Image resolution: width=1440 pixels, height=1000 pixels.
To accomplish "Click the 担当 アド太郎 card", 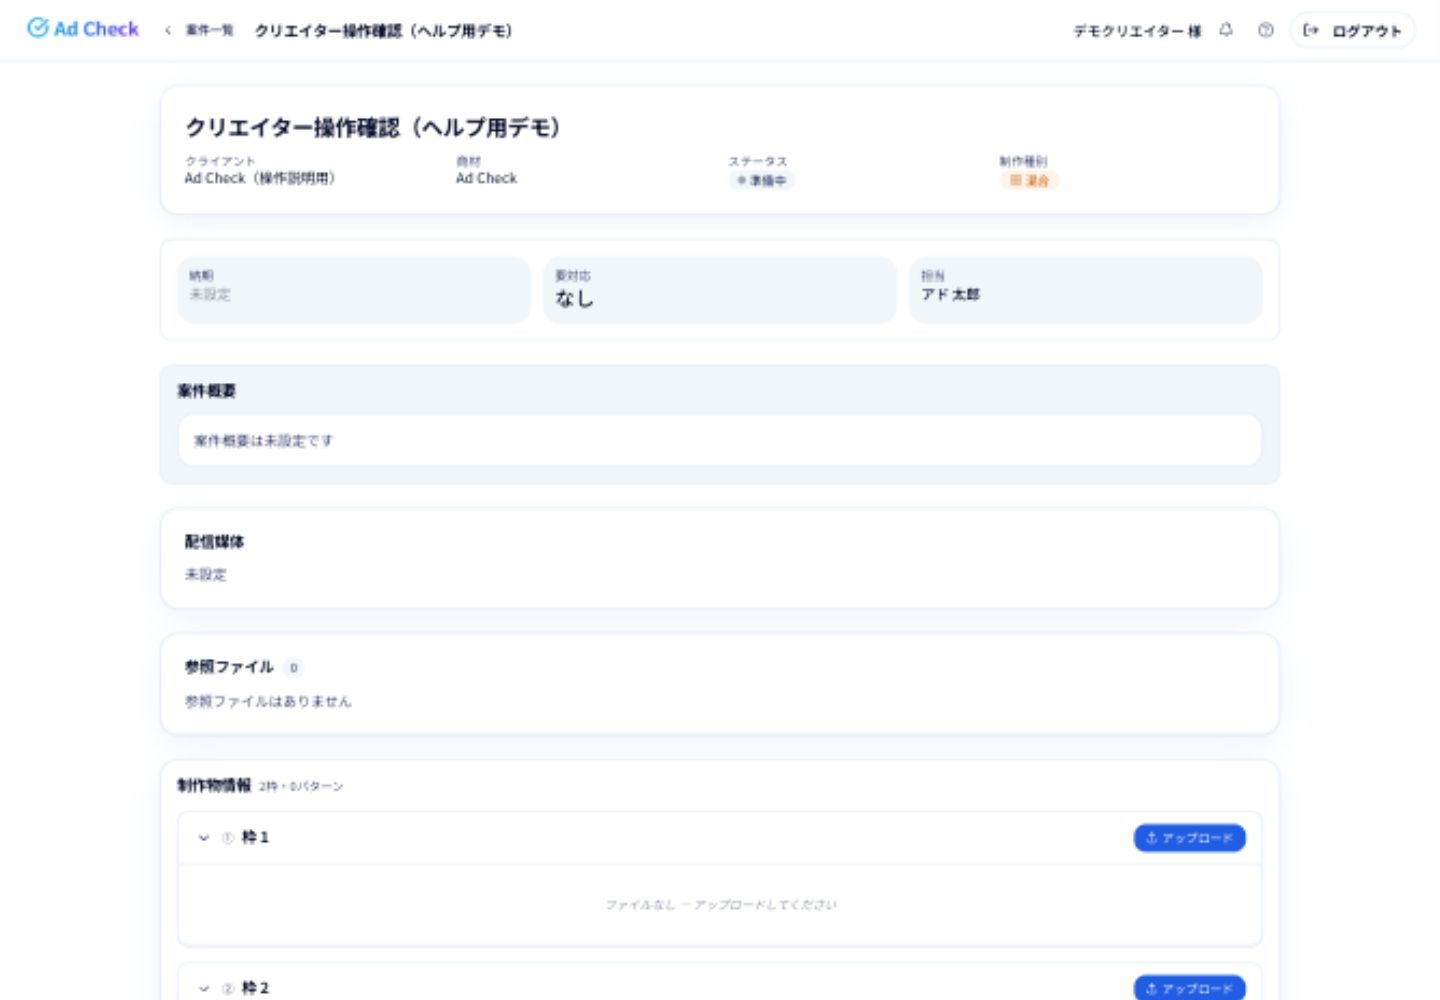I will click(x=1086, y=290).
